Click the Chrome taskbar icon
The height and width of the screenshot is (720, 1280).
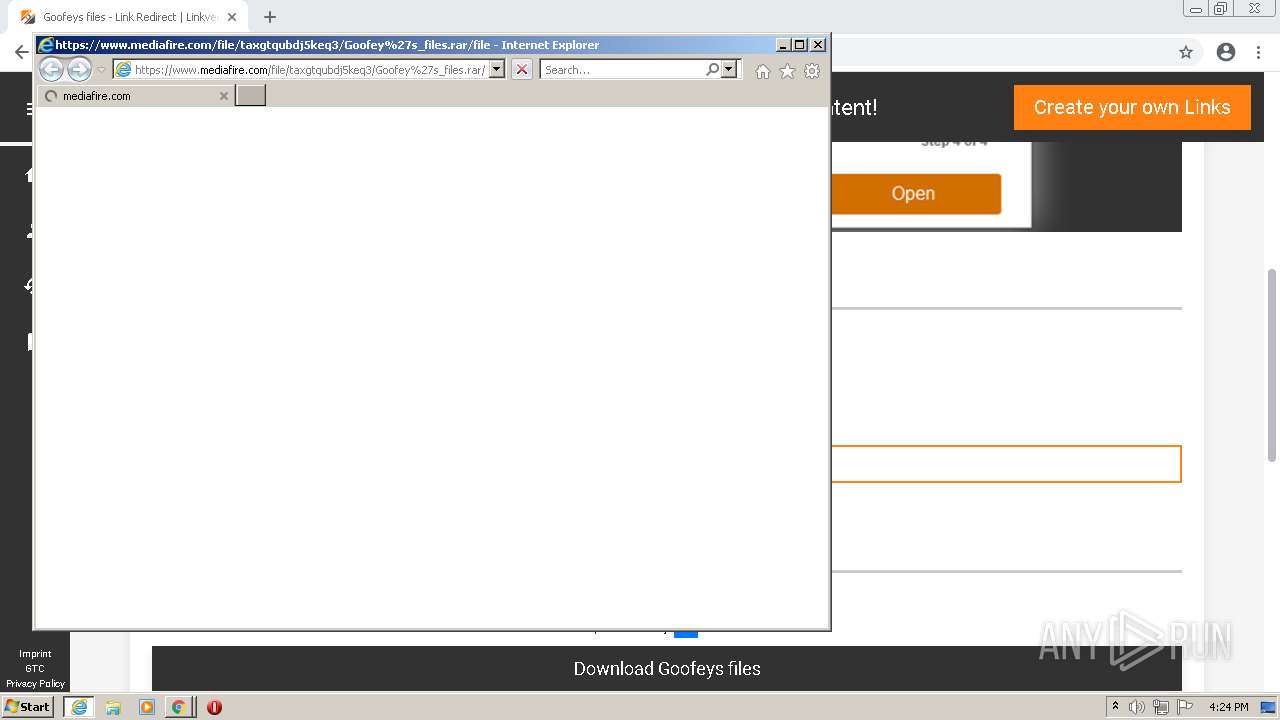click(x=178, y=707)
